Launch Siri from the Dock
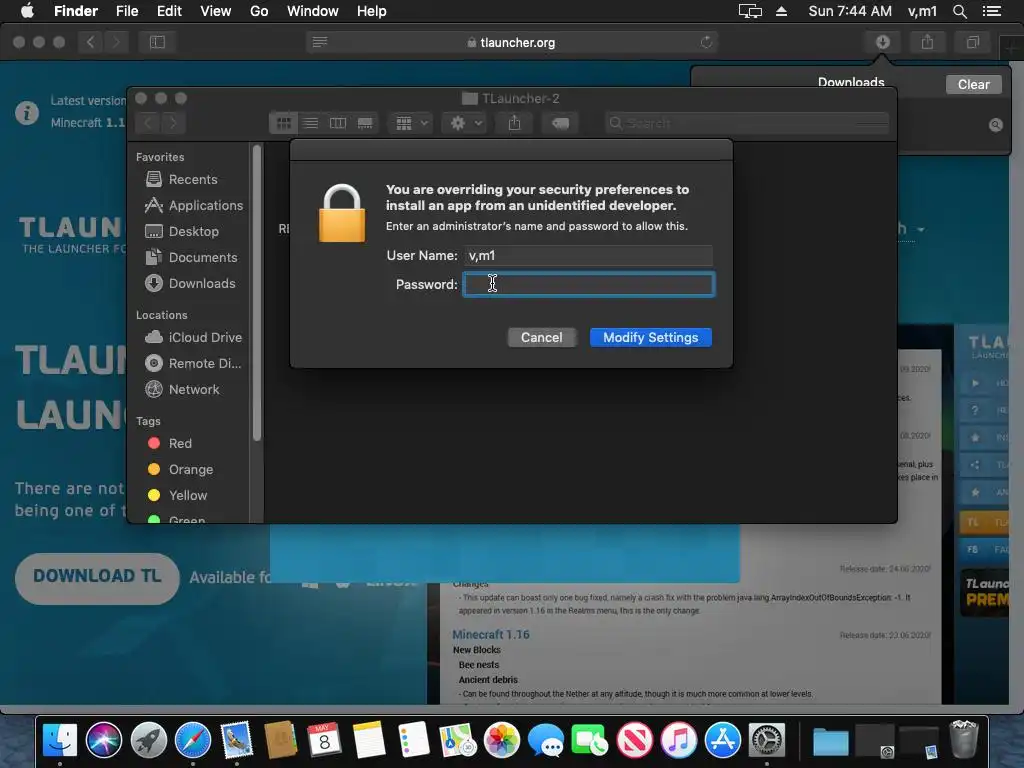The height and width of the screenshot is (768, 1024). pos(104,741)
